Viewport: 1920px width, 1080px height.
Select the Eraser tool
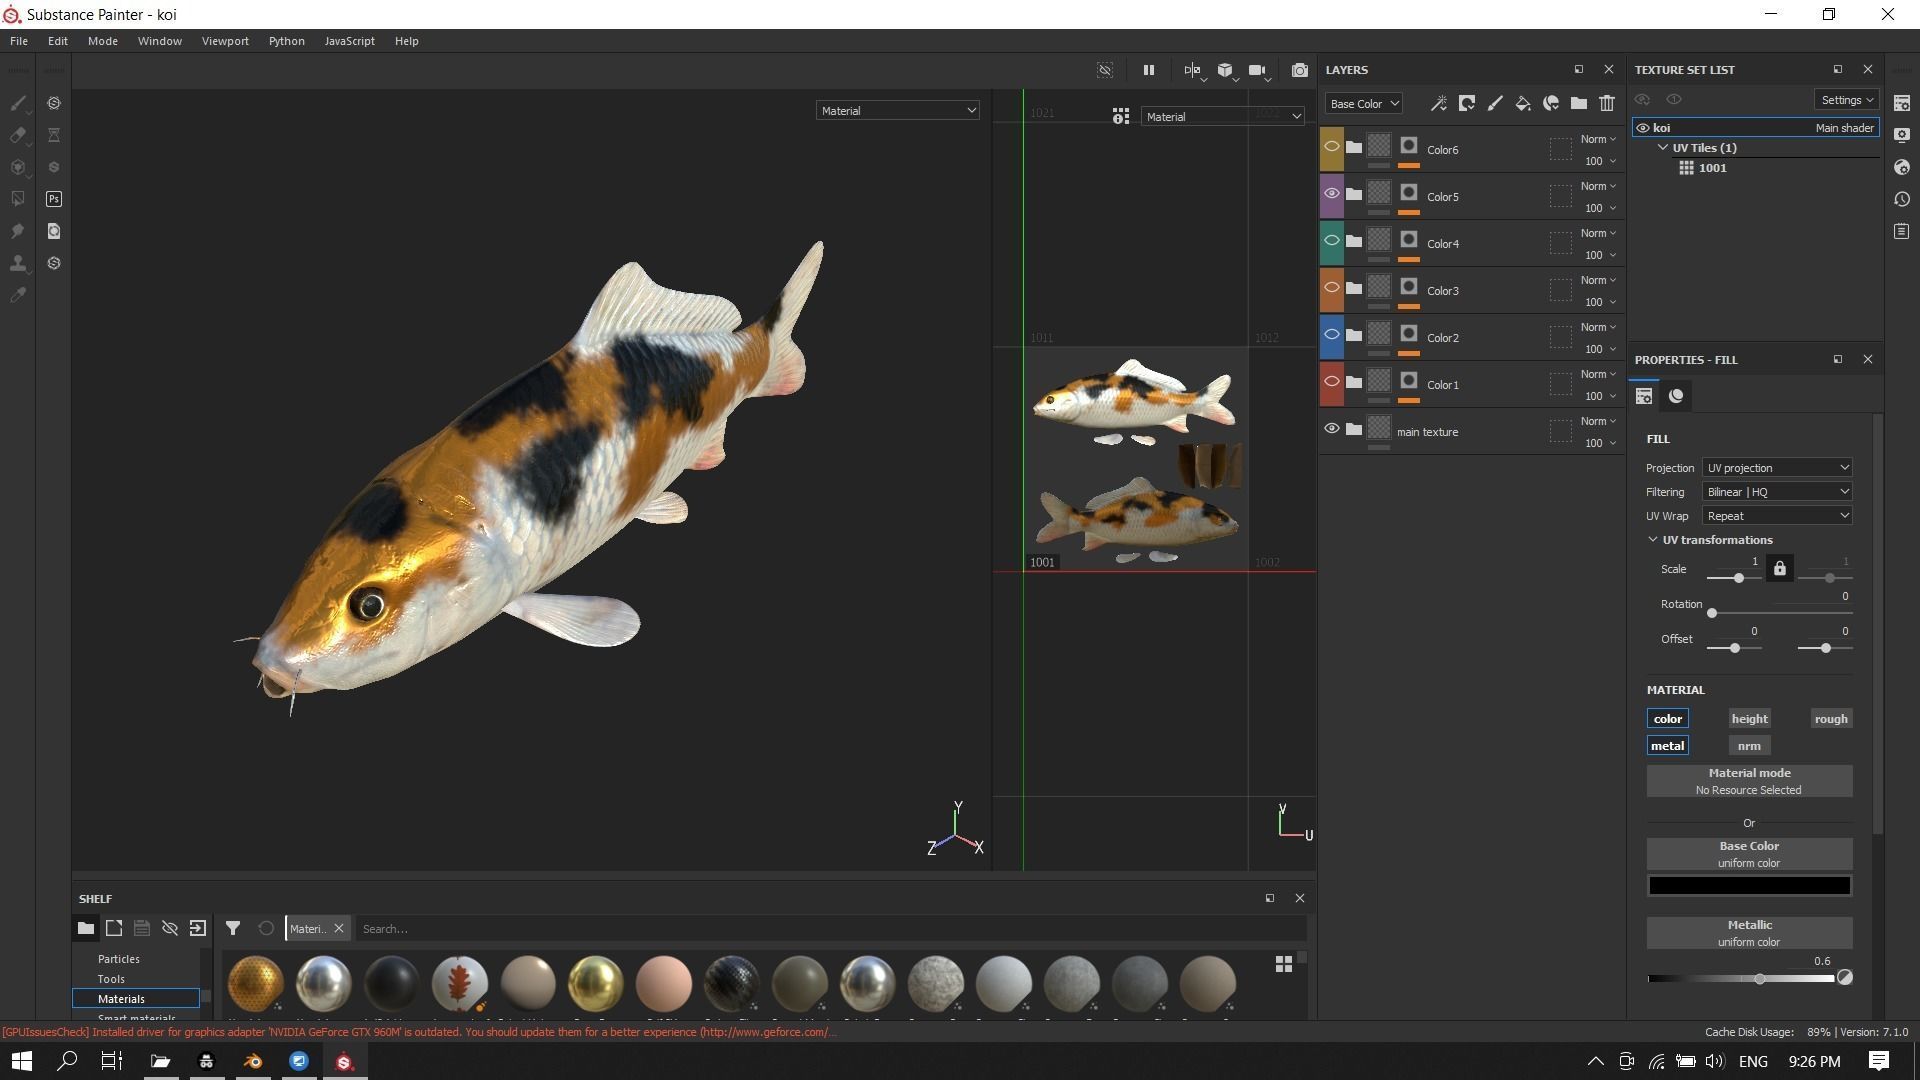[x=18, y=135]
